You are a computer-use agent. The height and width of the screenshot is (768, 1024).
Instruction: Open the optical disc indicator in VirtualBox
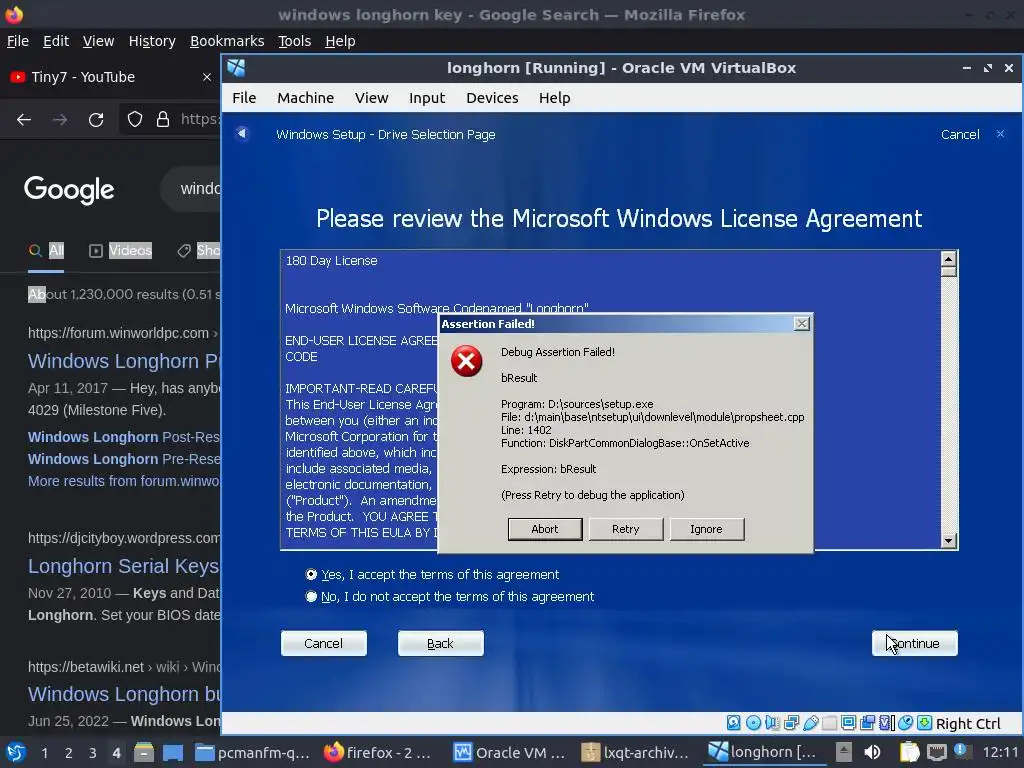[753, 723]
